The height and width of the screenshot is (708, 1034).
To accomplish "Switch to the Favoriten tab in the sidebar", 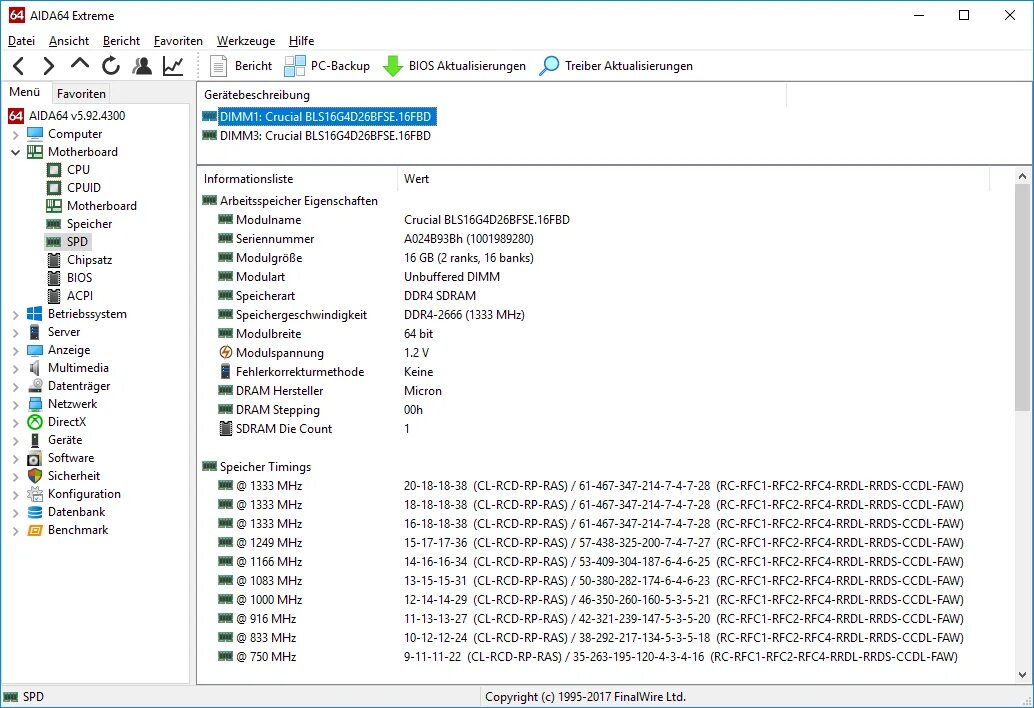I will pyautogui.click(x=81, y=94).
